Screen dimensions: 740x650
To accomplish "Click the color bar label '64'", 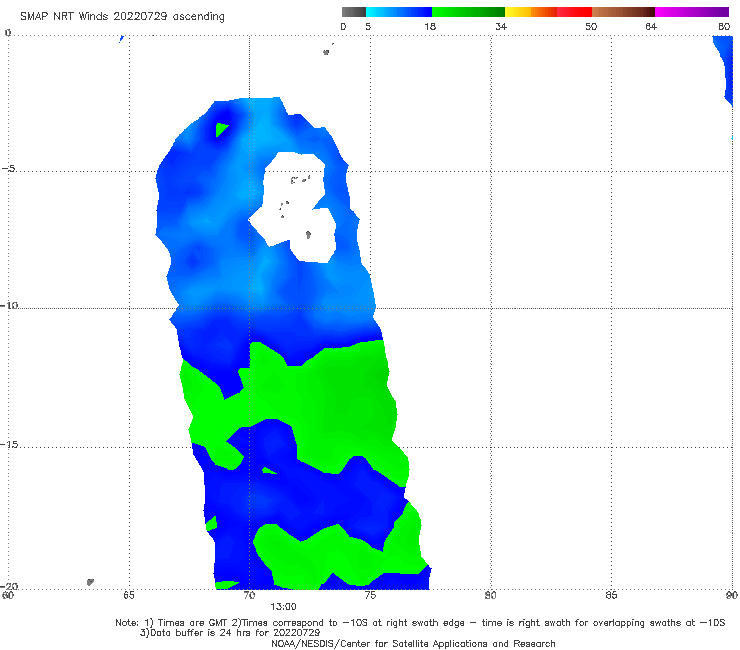I will coord(651,26).
